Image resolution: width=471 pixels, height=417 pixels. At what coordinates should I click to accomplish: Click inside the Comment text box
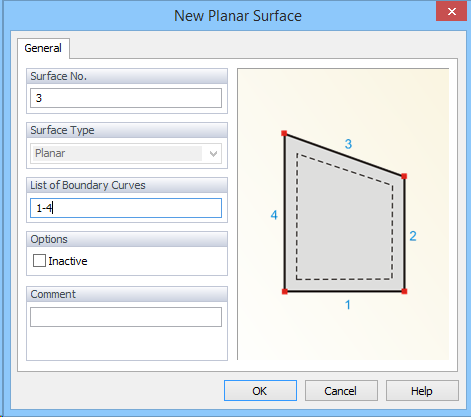click(x=126, y=317)
